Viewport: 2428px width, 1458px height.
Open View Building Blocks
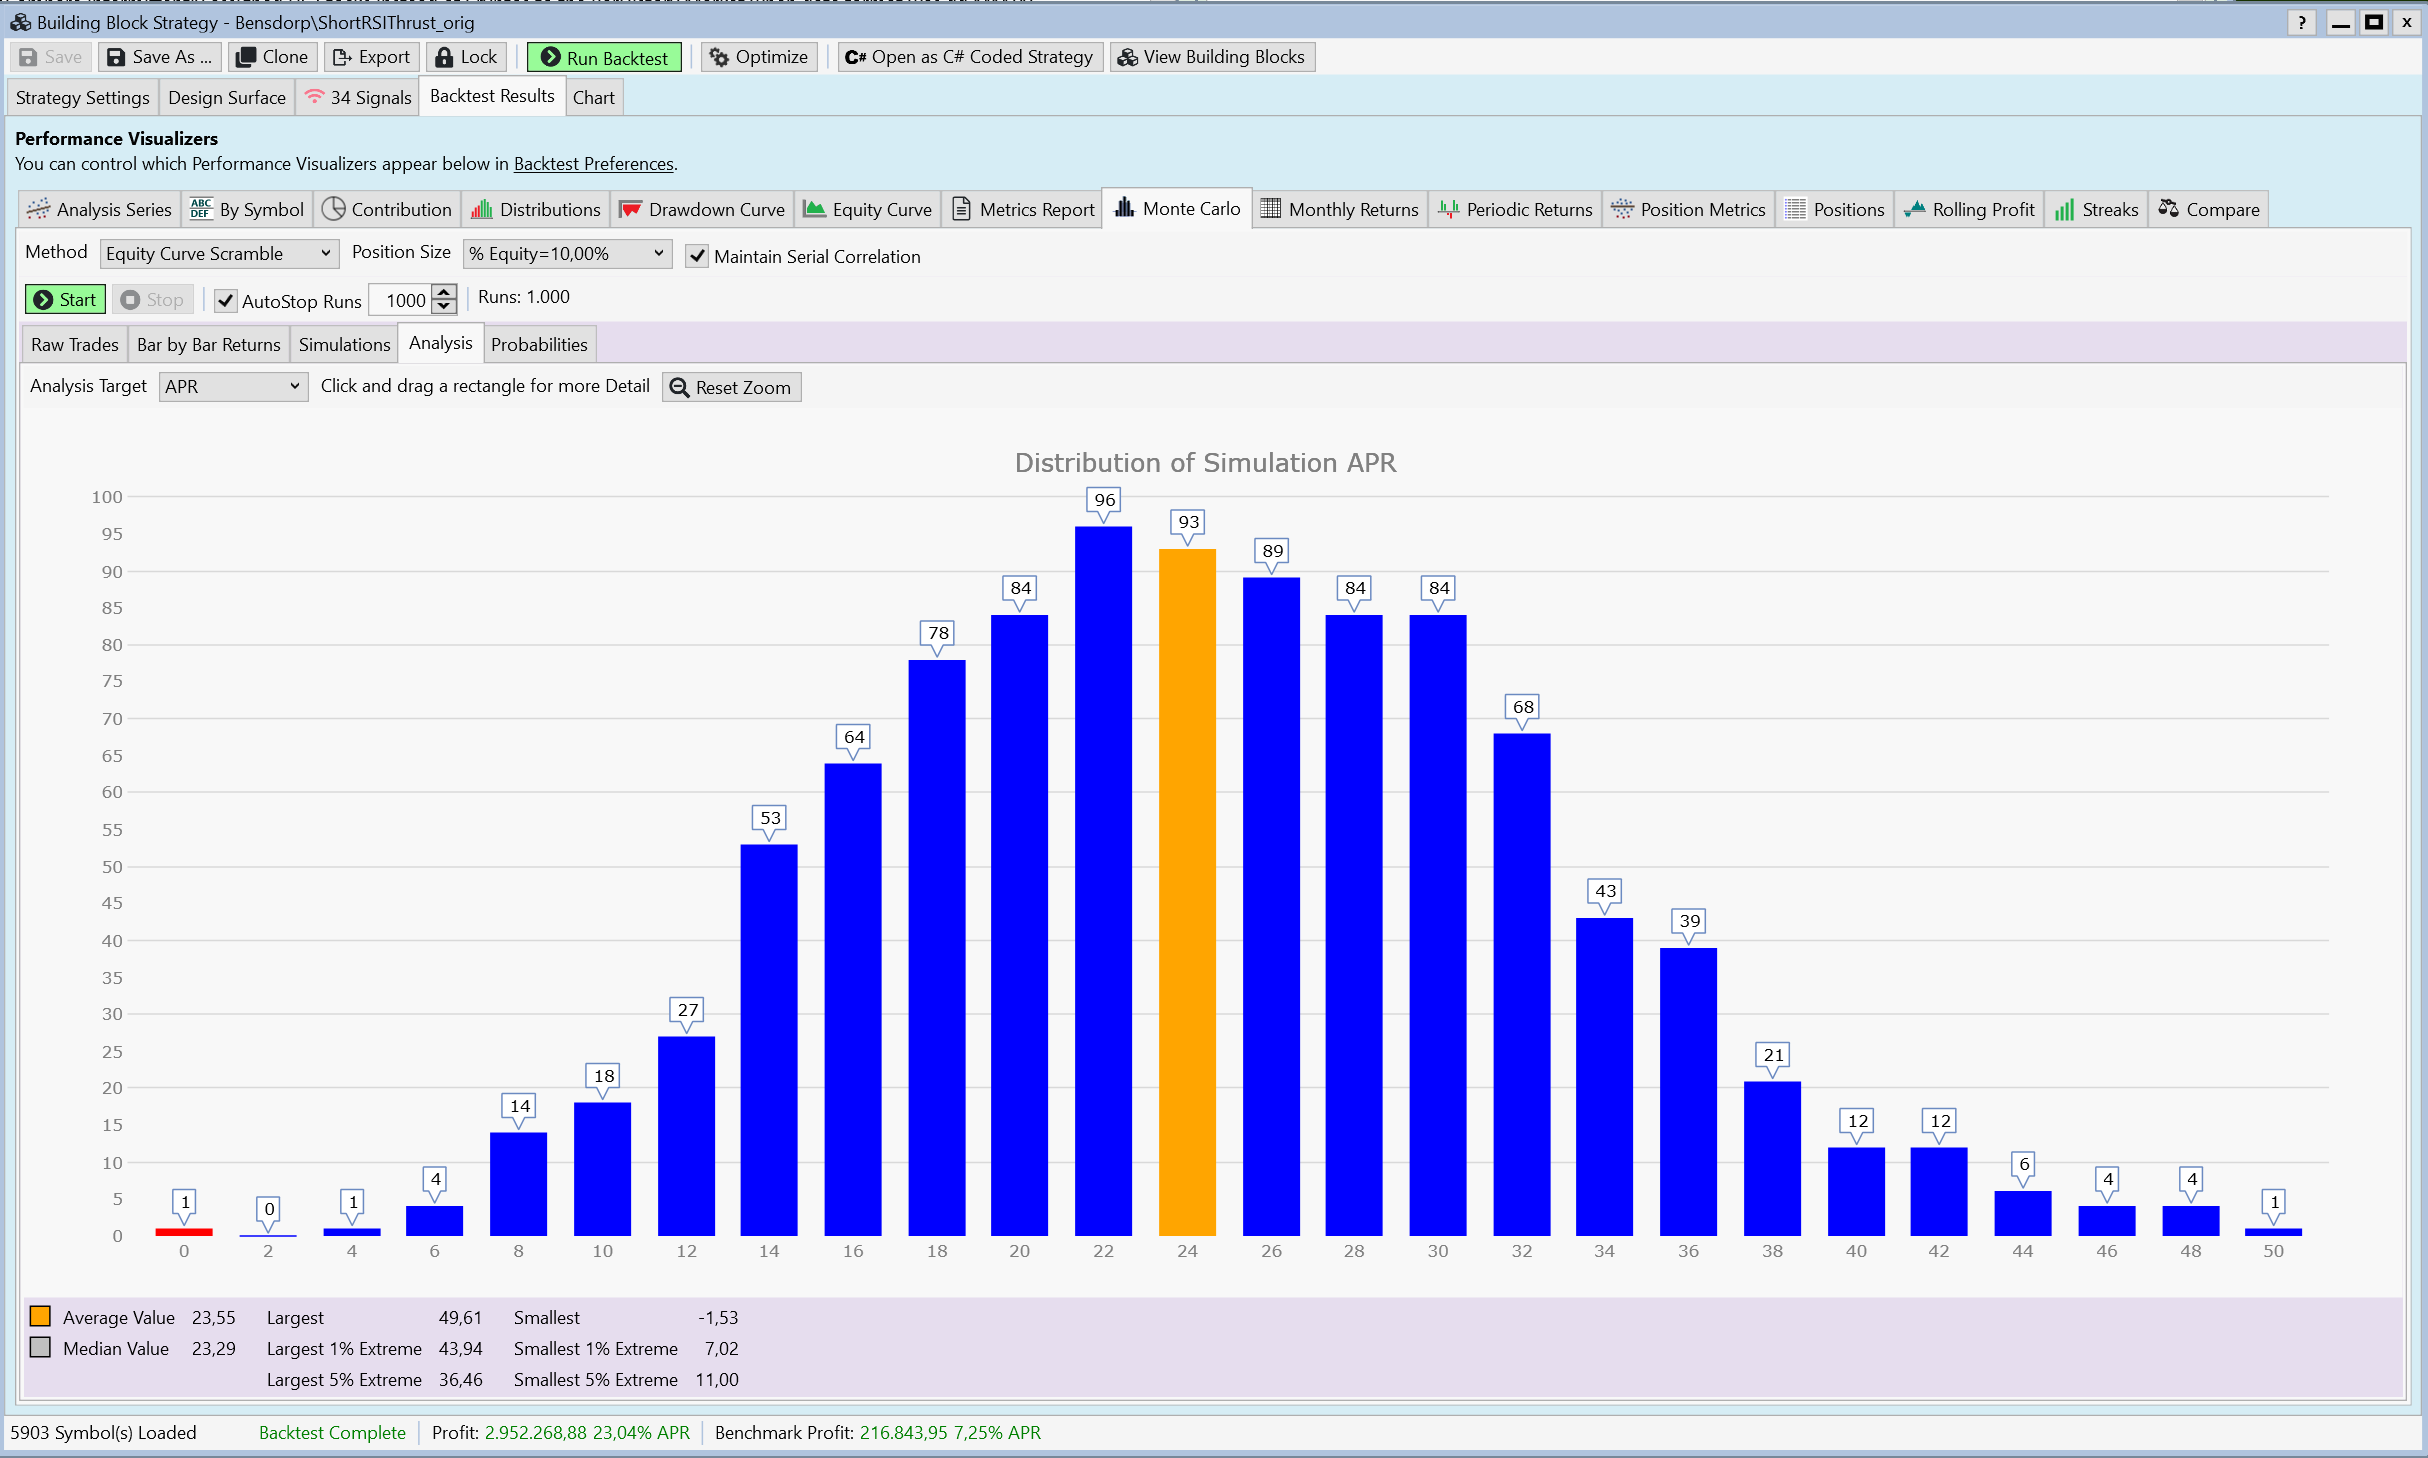1211,57
